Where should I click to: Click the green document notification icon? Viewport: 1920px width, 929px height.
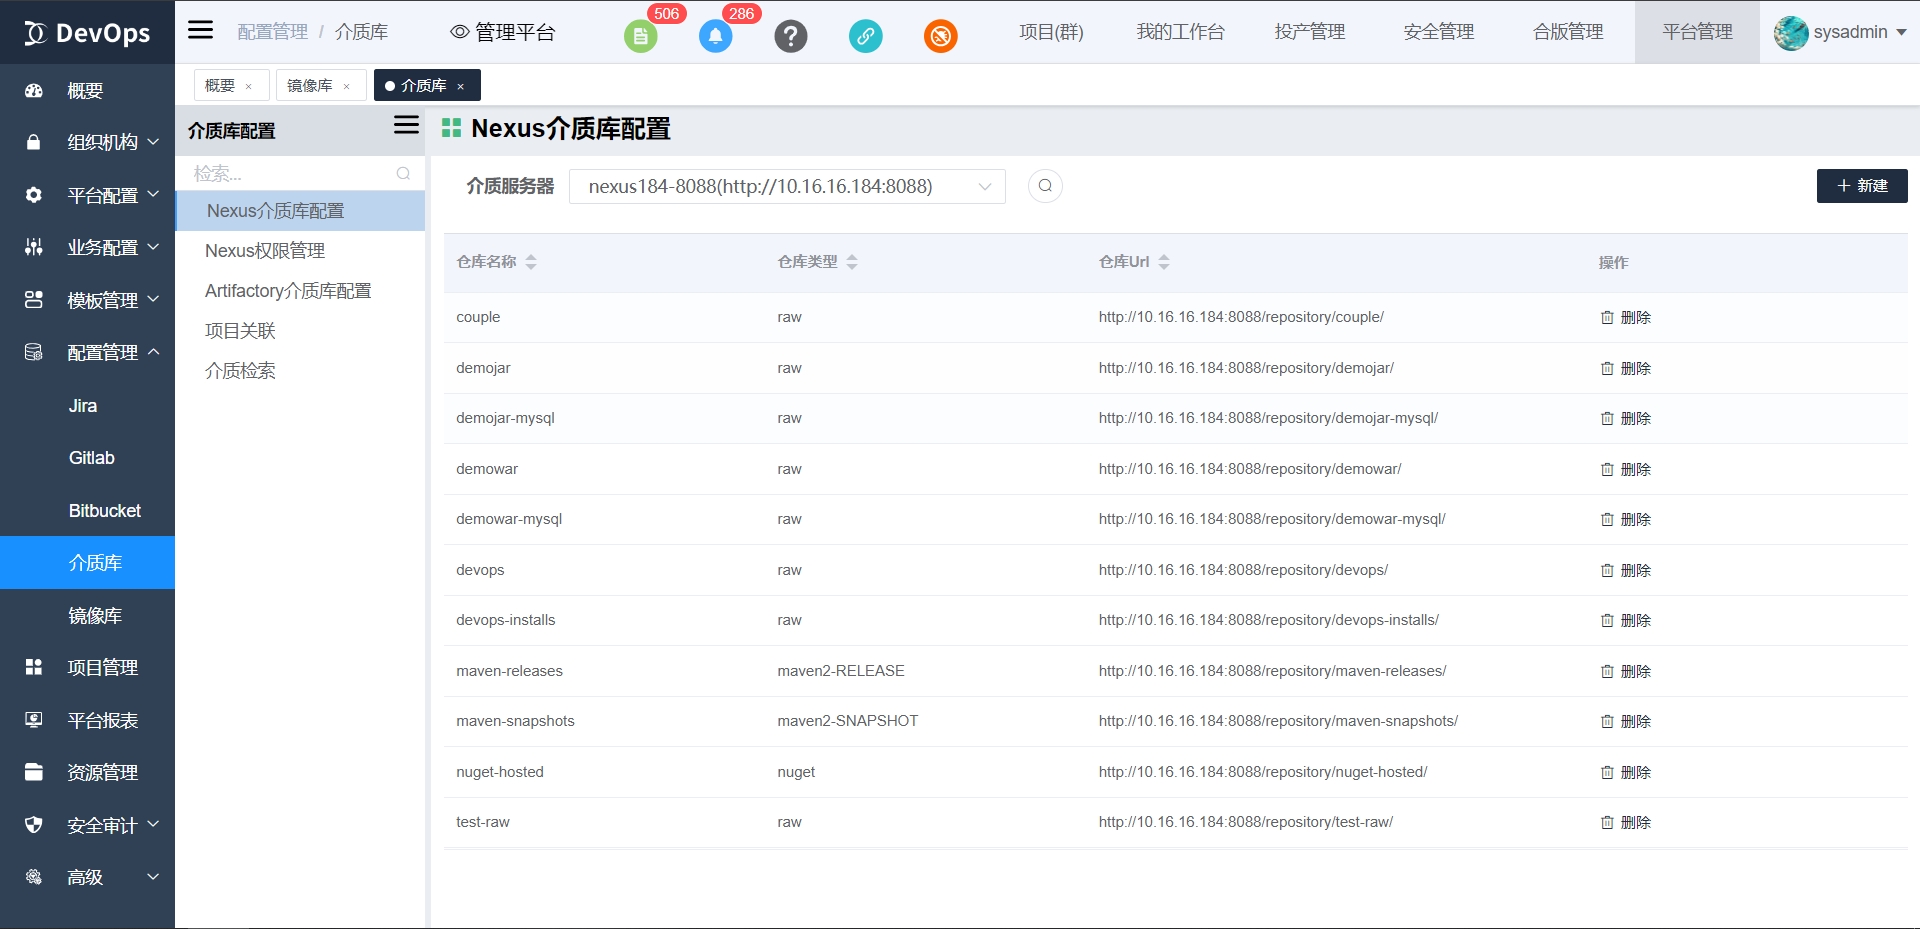(x=640, y=37)
